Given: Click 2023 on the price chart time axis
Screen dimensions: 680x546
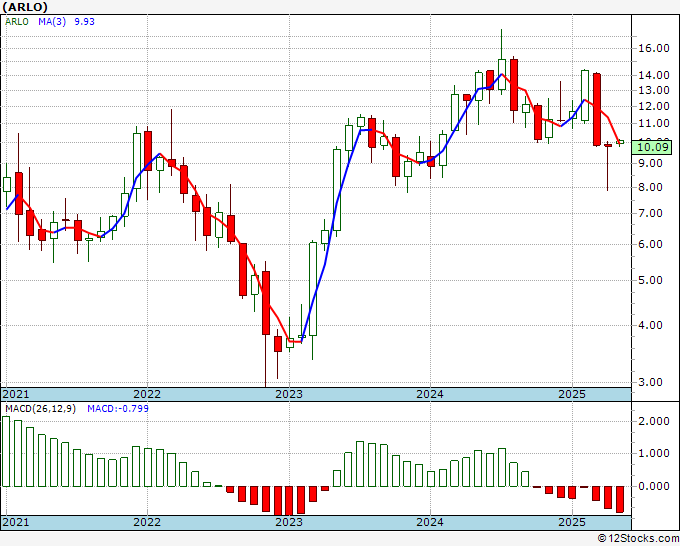Looking at the screenshot, I should [x=289, y=394].
